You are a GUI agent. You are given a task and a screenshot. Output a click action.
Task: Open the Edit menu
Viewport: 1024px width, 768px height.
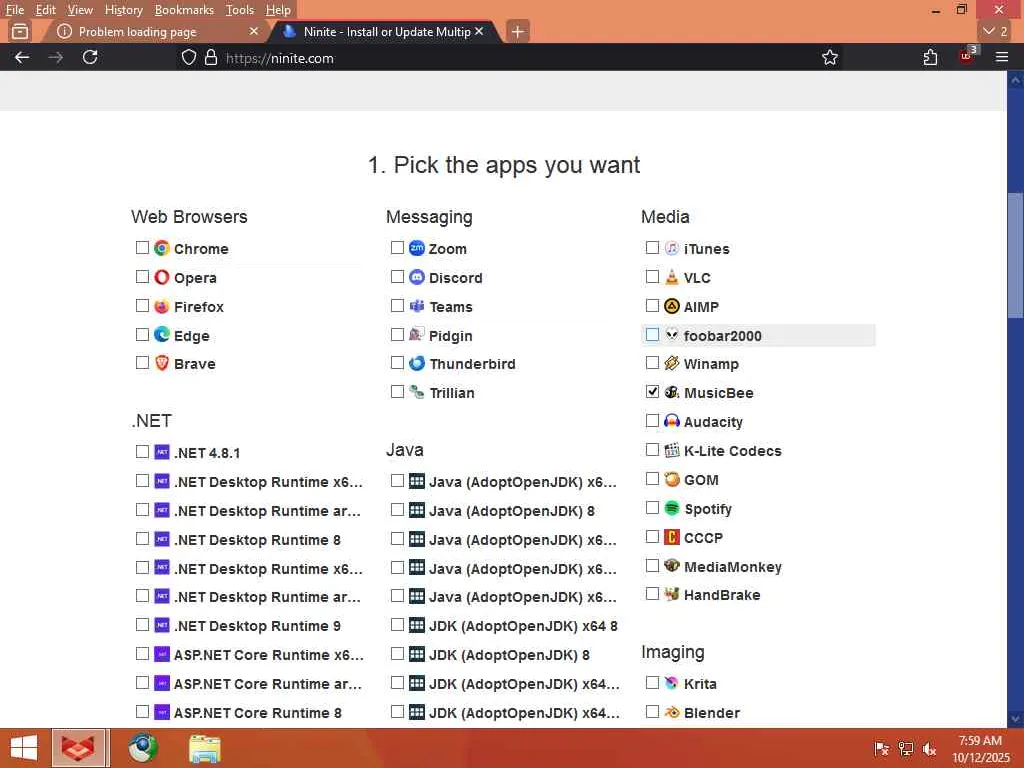[45, 10]
